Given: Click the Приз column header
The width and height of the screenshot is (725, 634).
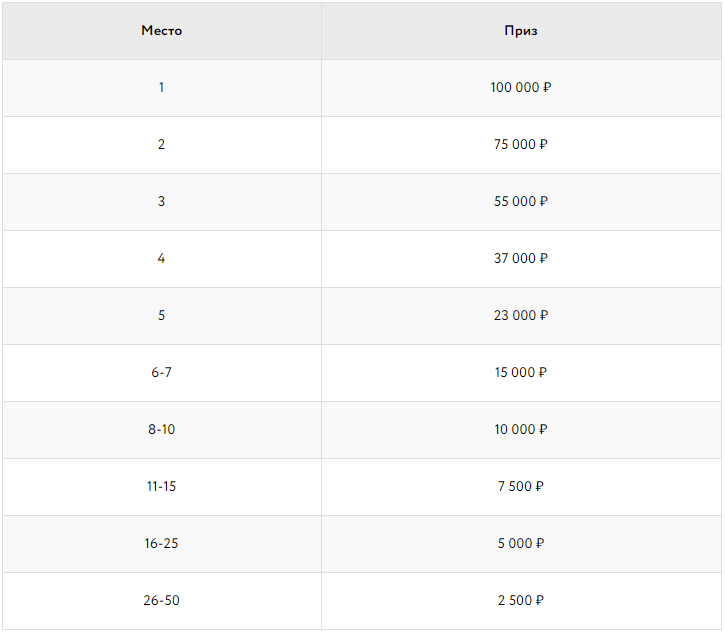Looking at the screenshot, I should click(x=521, y=31).
